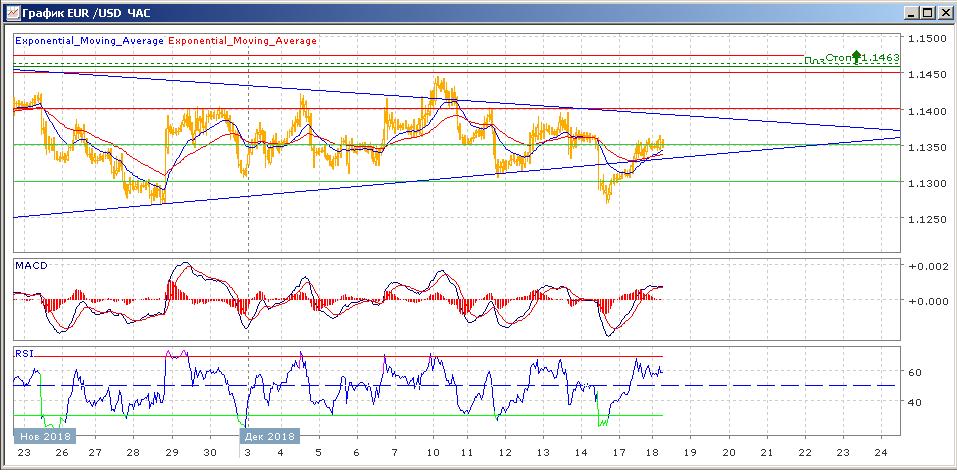The width and height of the screenshot is (957, 473).
Task: Click date label 23 at left of time axis
Action: (x=24, y=453)
